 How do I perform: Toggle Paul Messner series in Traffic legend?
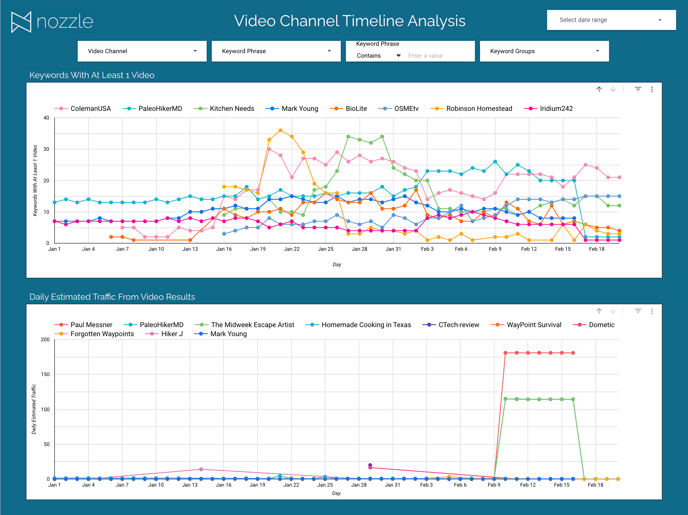pyautogui.click(x=83, y=325)
